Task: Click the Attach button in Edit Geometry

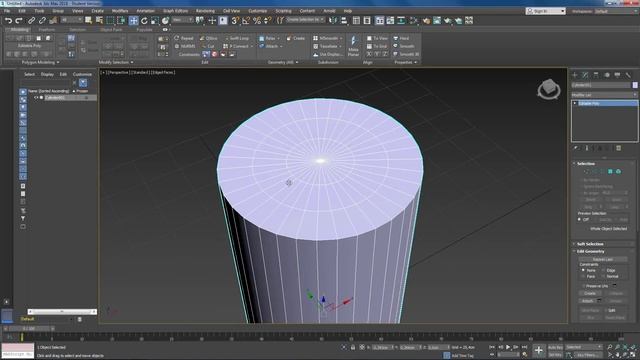Action: tap(587, 301)
